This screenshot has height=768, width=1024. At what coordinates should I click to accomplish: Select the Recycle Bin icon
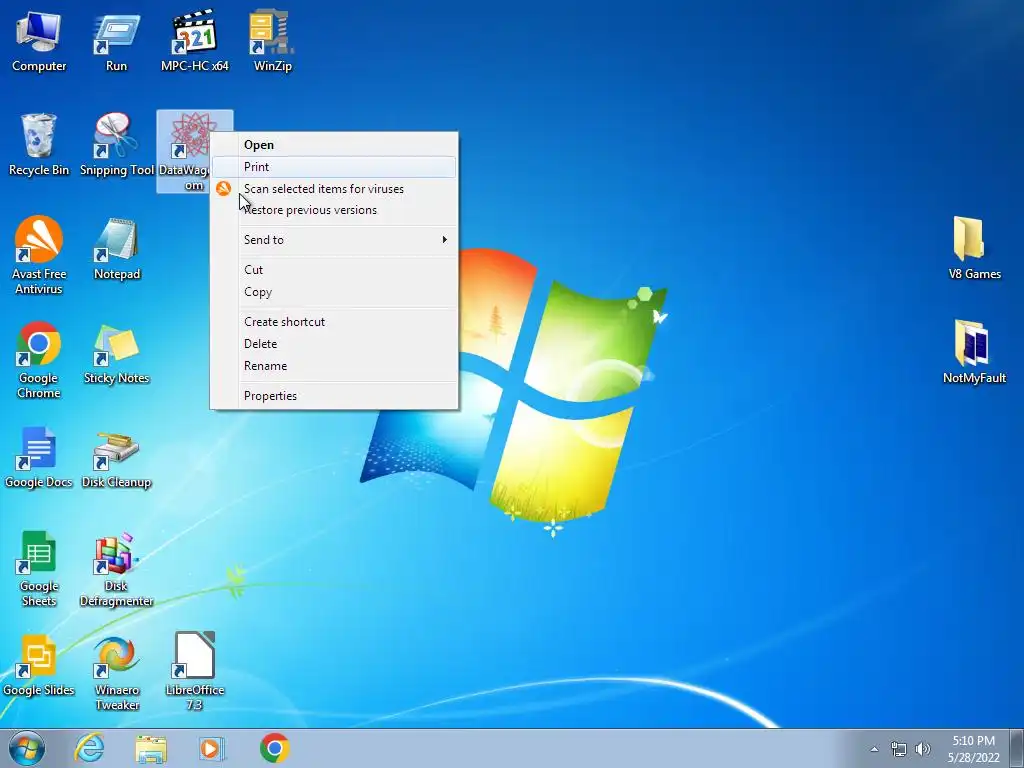39,145
